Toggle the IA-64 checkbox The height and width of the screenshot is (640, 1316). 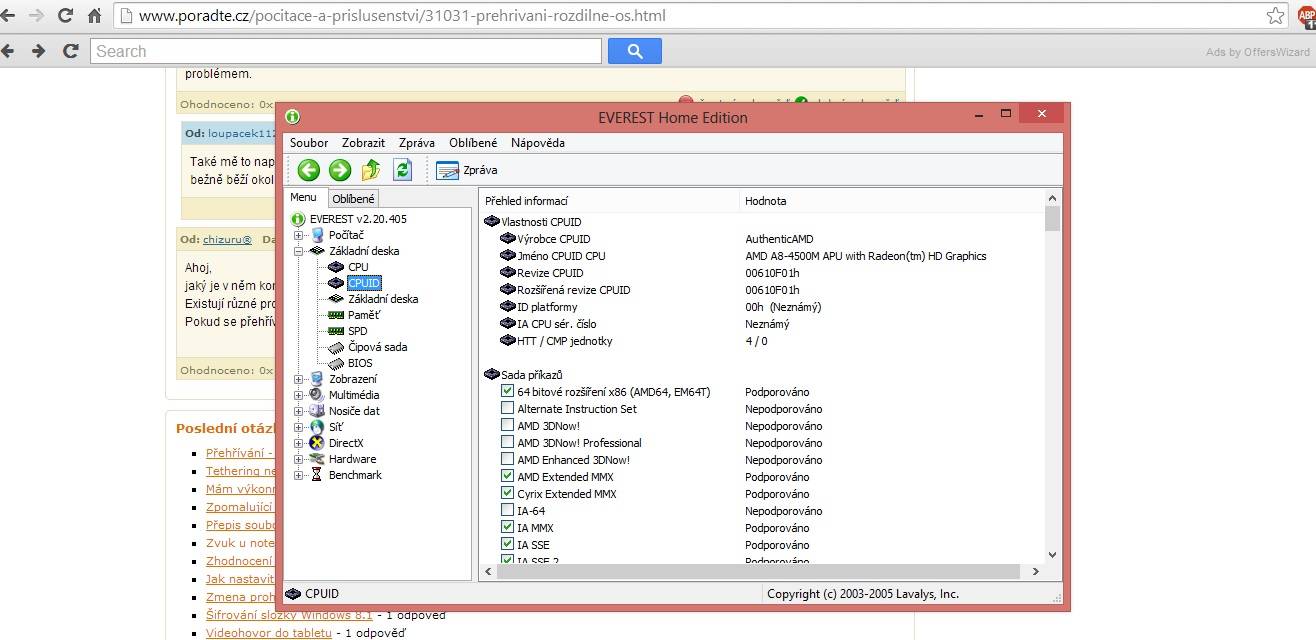(508, 511)
